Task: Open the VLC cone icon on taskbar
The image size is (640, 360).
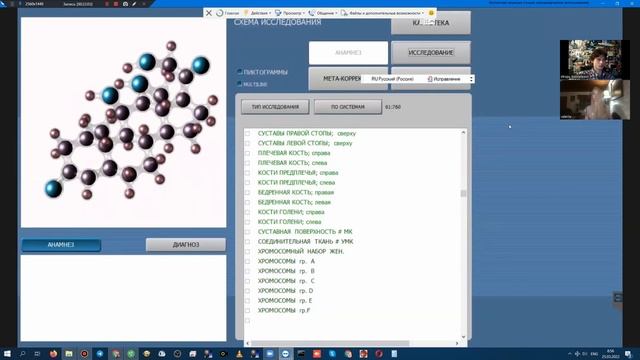Action: pos(239,354)
